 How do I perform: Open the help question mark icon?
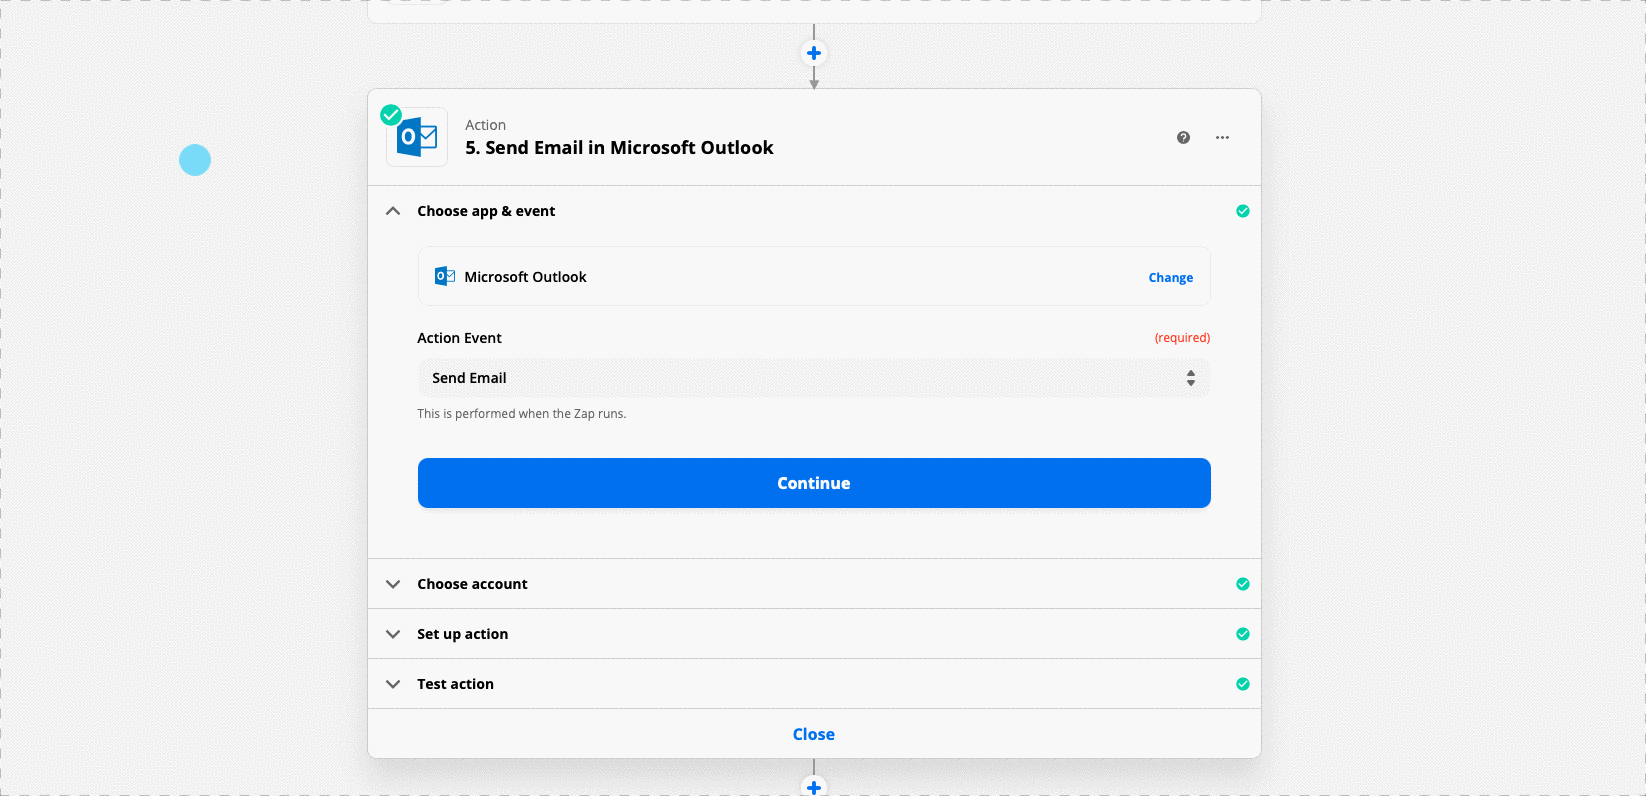[1183, 138]
